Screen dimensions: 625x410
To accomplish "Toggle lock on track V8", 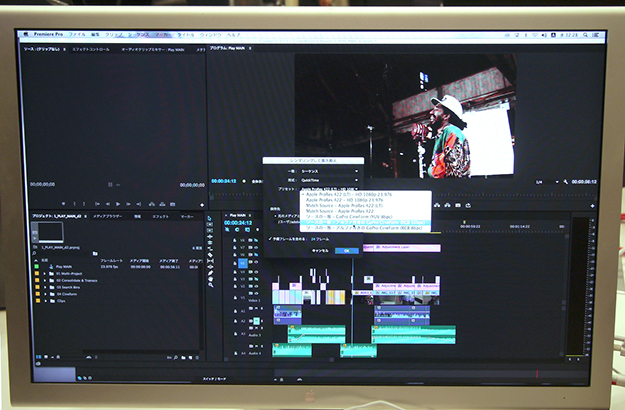I will point(235,240).
